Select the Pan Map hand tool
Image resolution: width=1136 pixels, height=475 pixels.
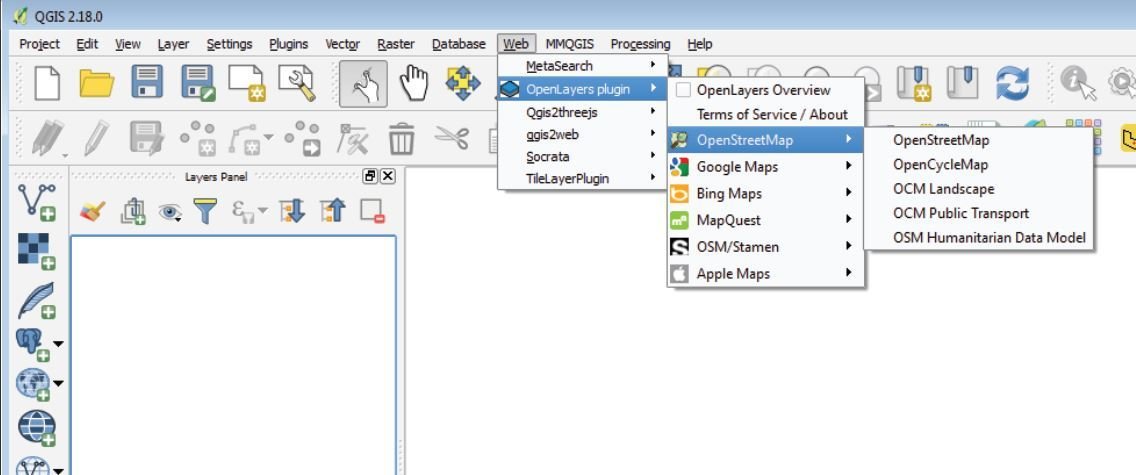[414, 83]
